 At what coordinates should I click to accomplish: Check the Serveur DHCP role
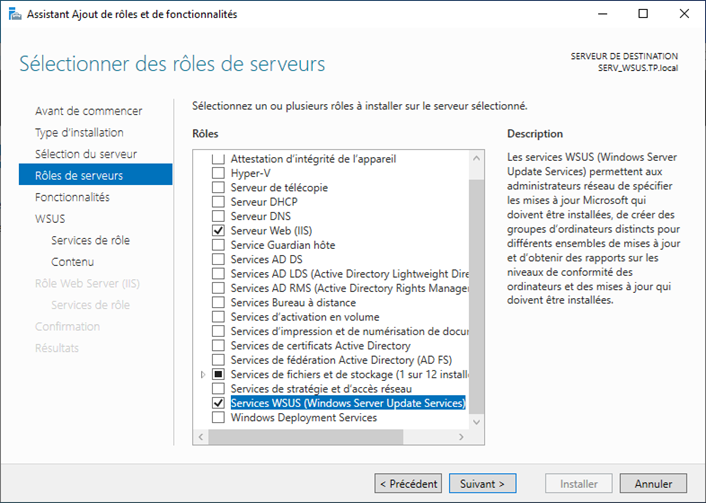[218, 202]
